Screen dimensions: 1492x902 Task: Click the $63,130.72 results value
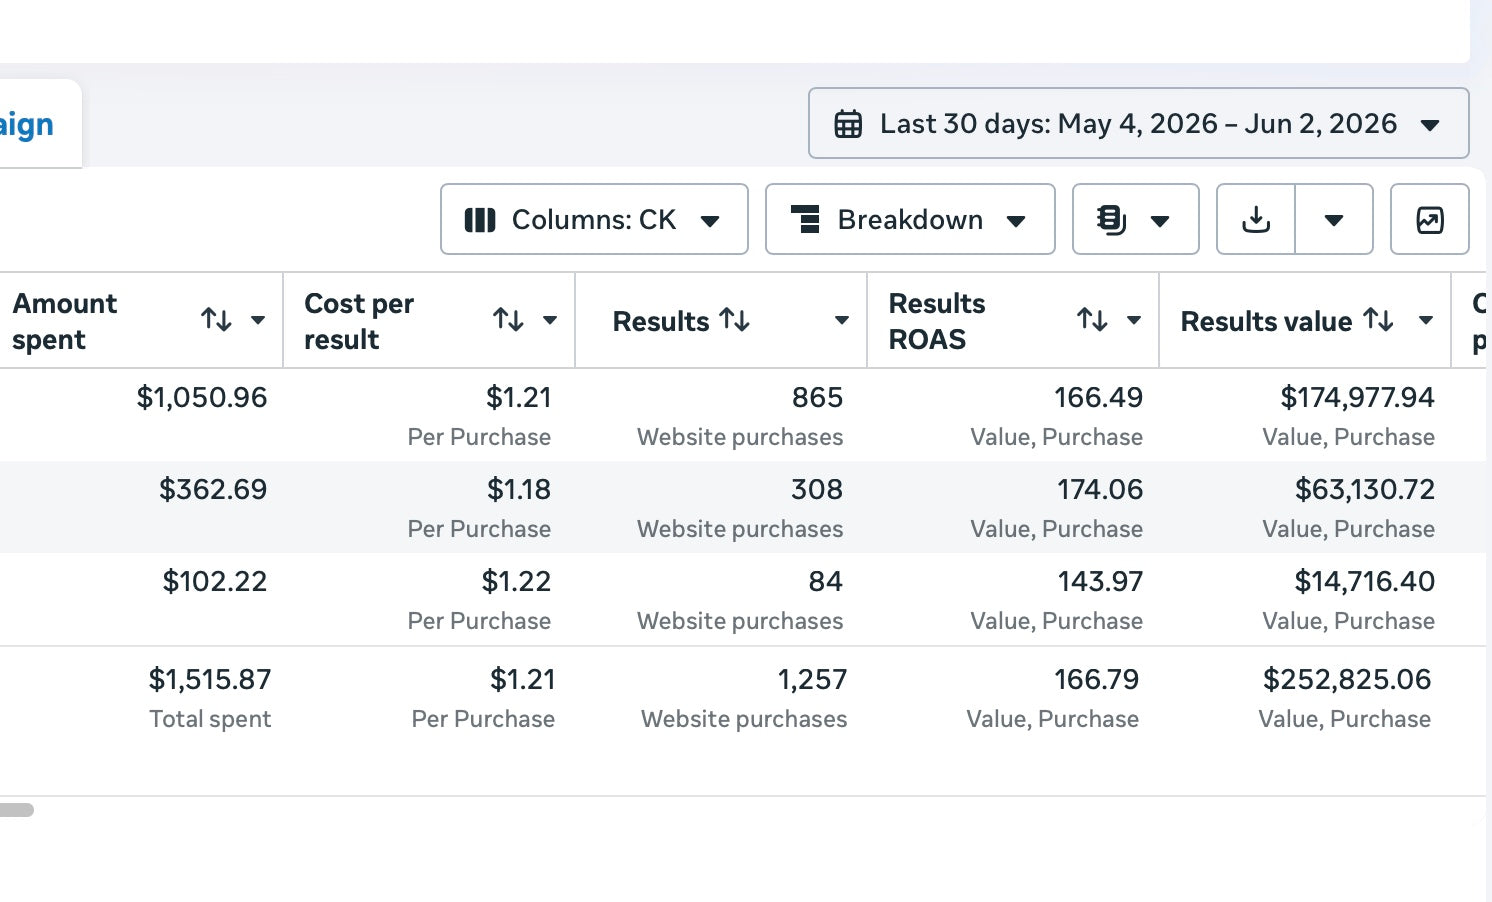coord(1365,489)
